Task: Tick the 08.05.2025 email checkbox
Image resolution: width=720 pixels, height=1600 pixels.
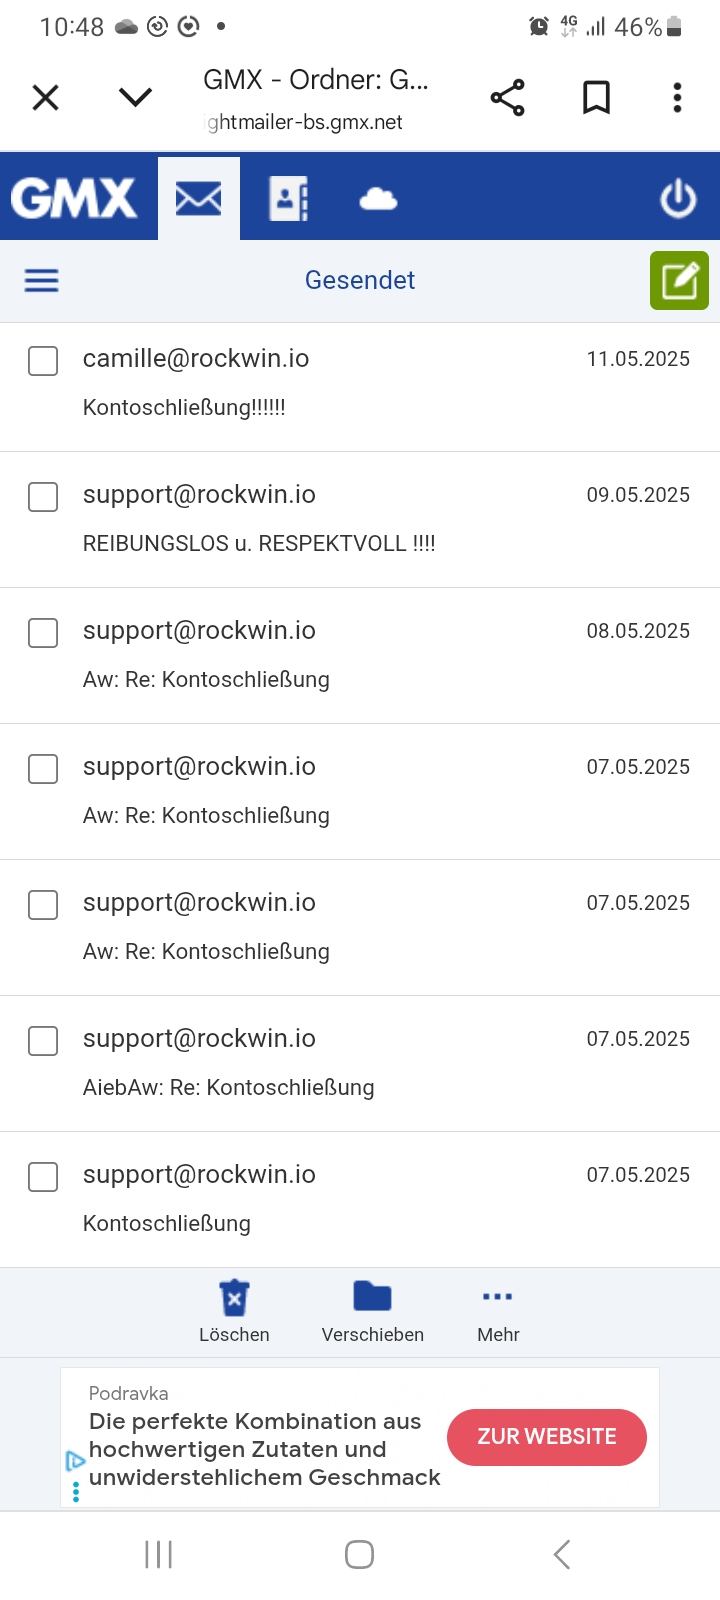Action: [43, 633]
